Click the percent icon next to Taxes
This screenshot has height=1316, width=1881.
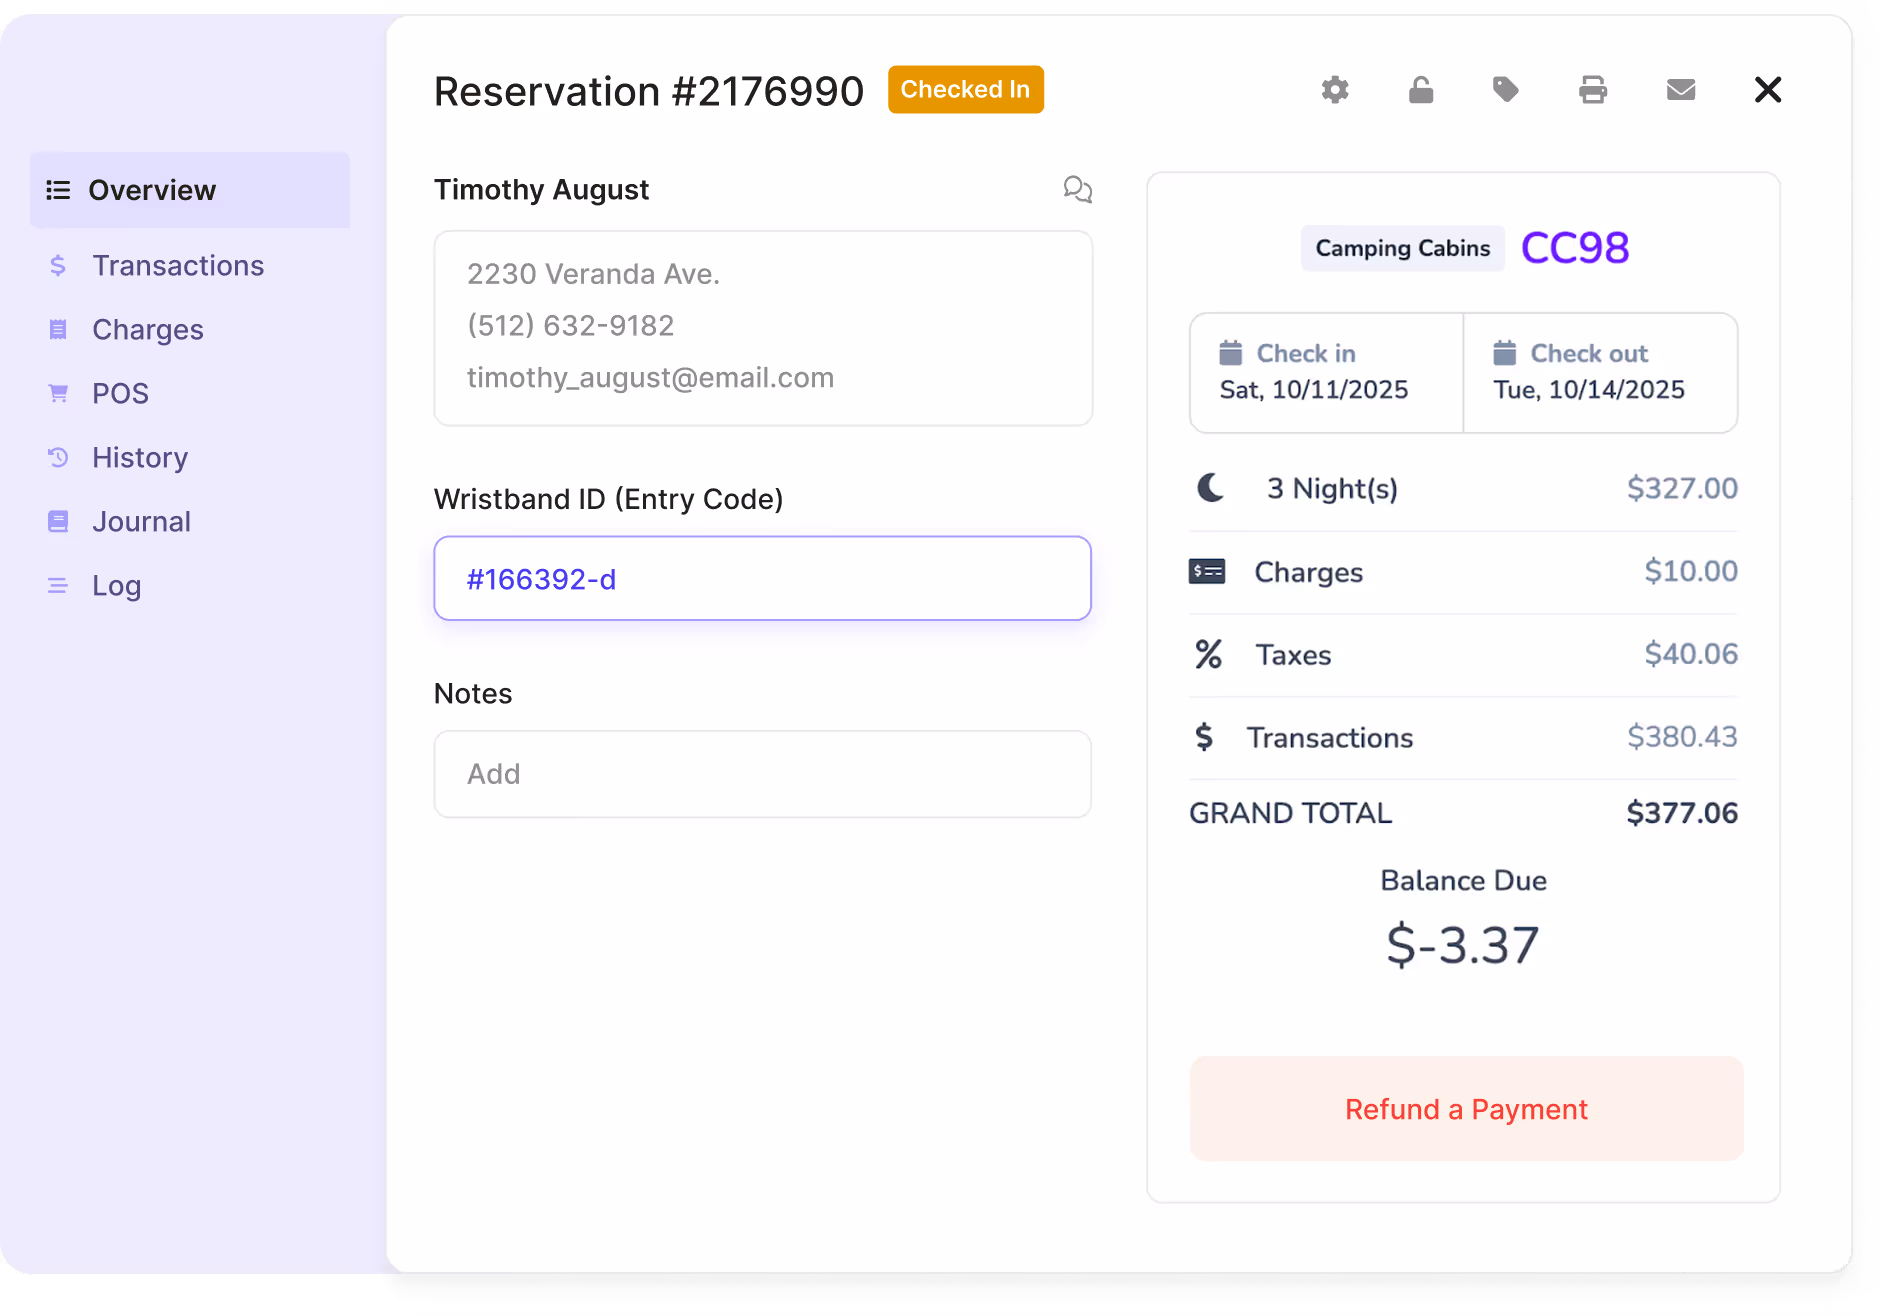[x=1208, y=655]
